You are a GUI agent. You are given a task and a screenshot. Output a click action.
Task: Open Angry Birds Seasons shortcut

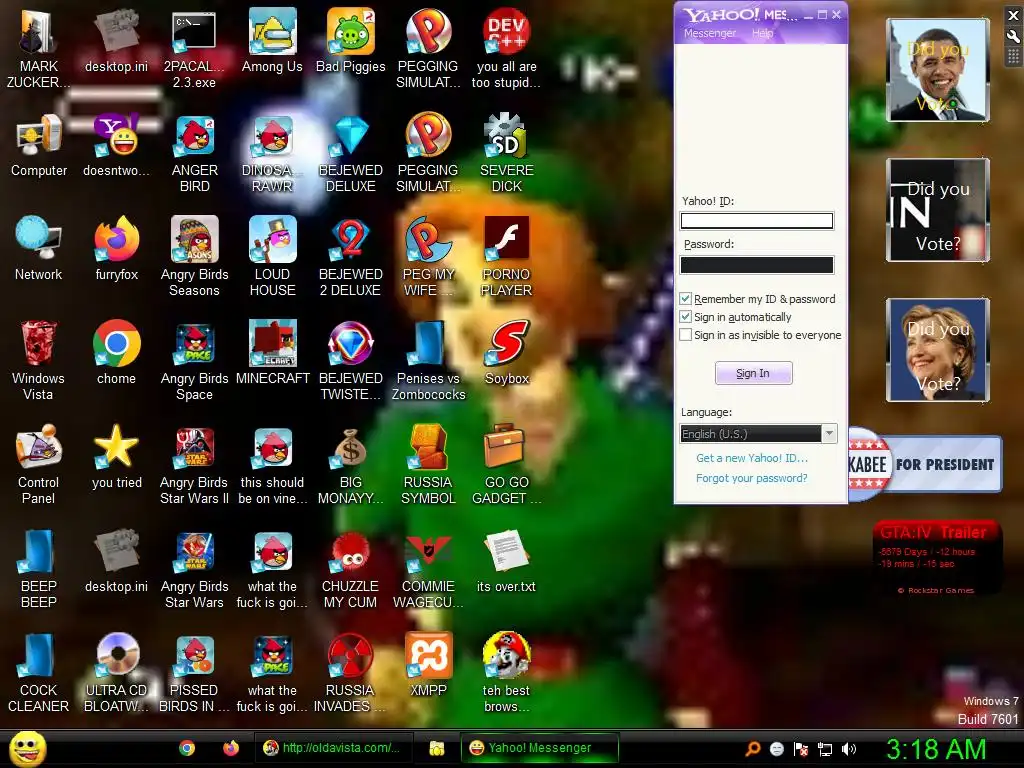pos(195,257)
